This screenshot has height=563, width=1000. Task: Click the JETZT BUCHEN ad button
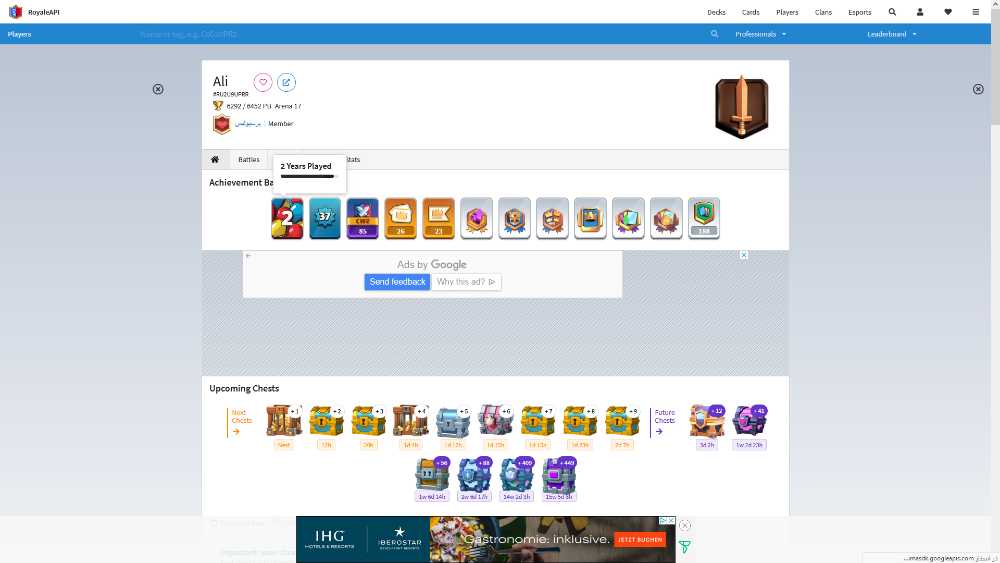click(x=640, y=539)
